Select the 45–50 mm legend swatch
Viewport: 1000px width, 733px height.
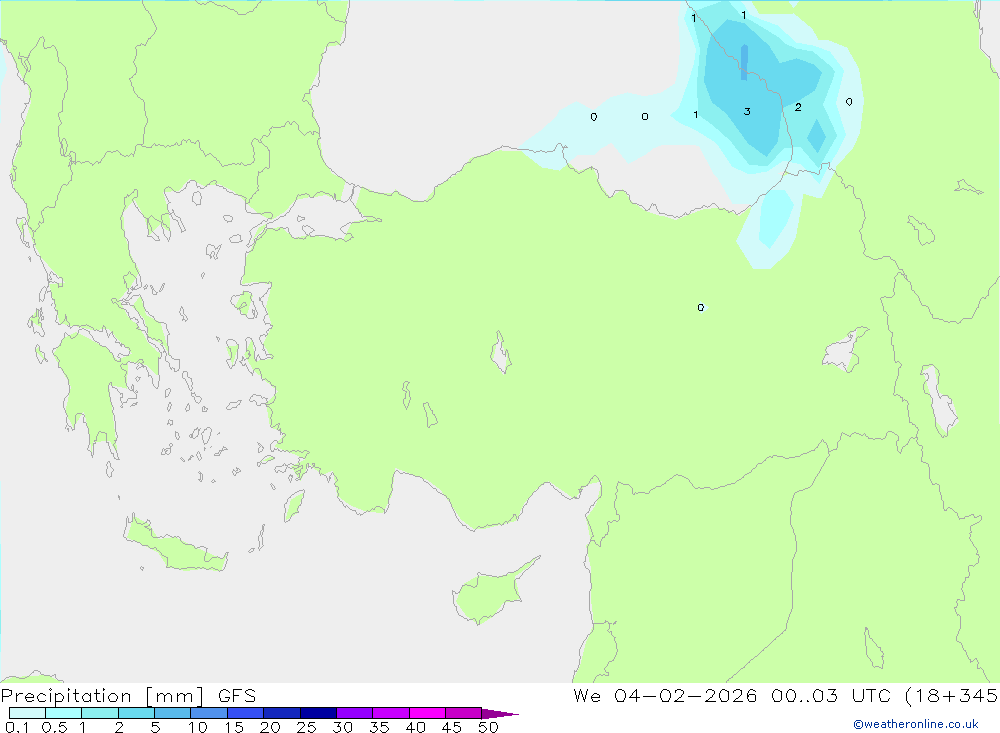point(463,713)
